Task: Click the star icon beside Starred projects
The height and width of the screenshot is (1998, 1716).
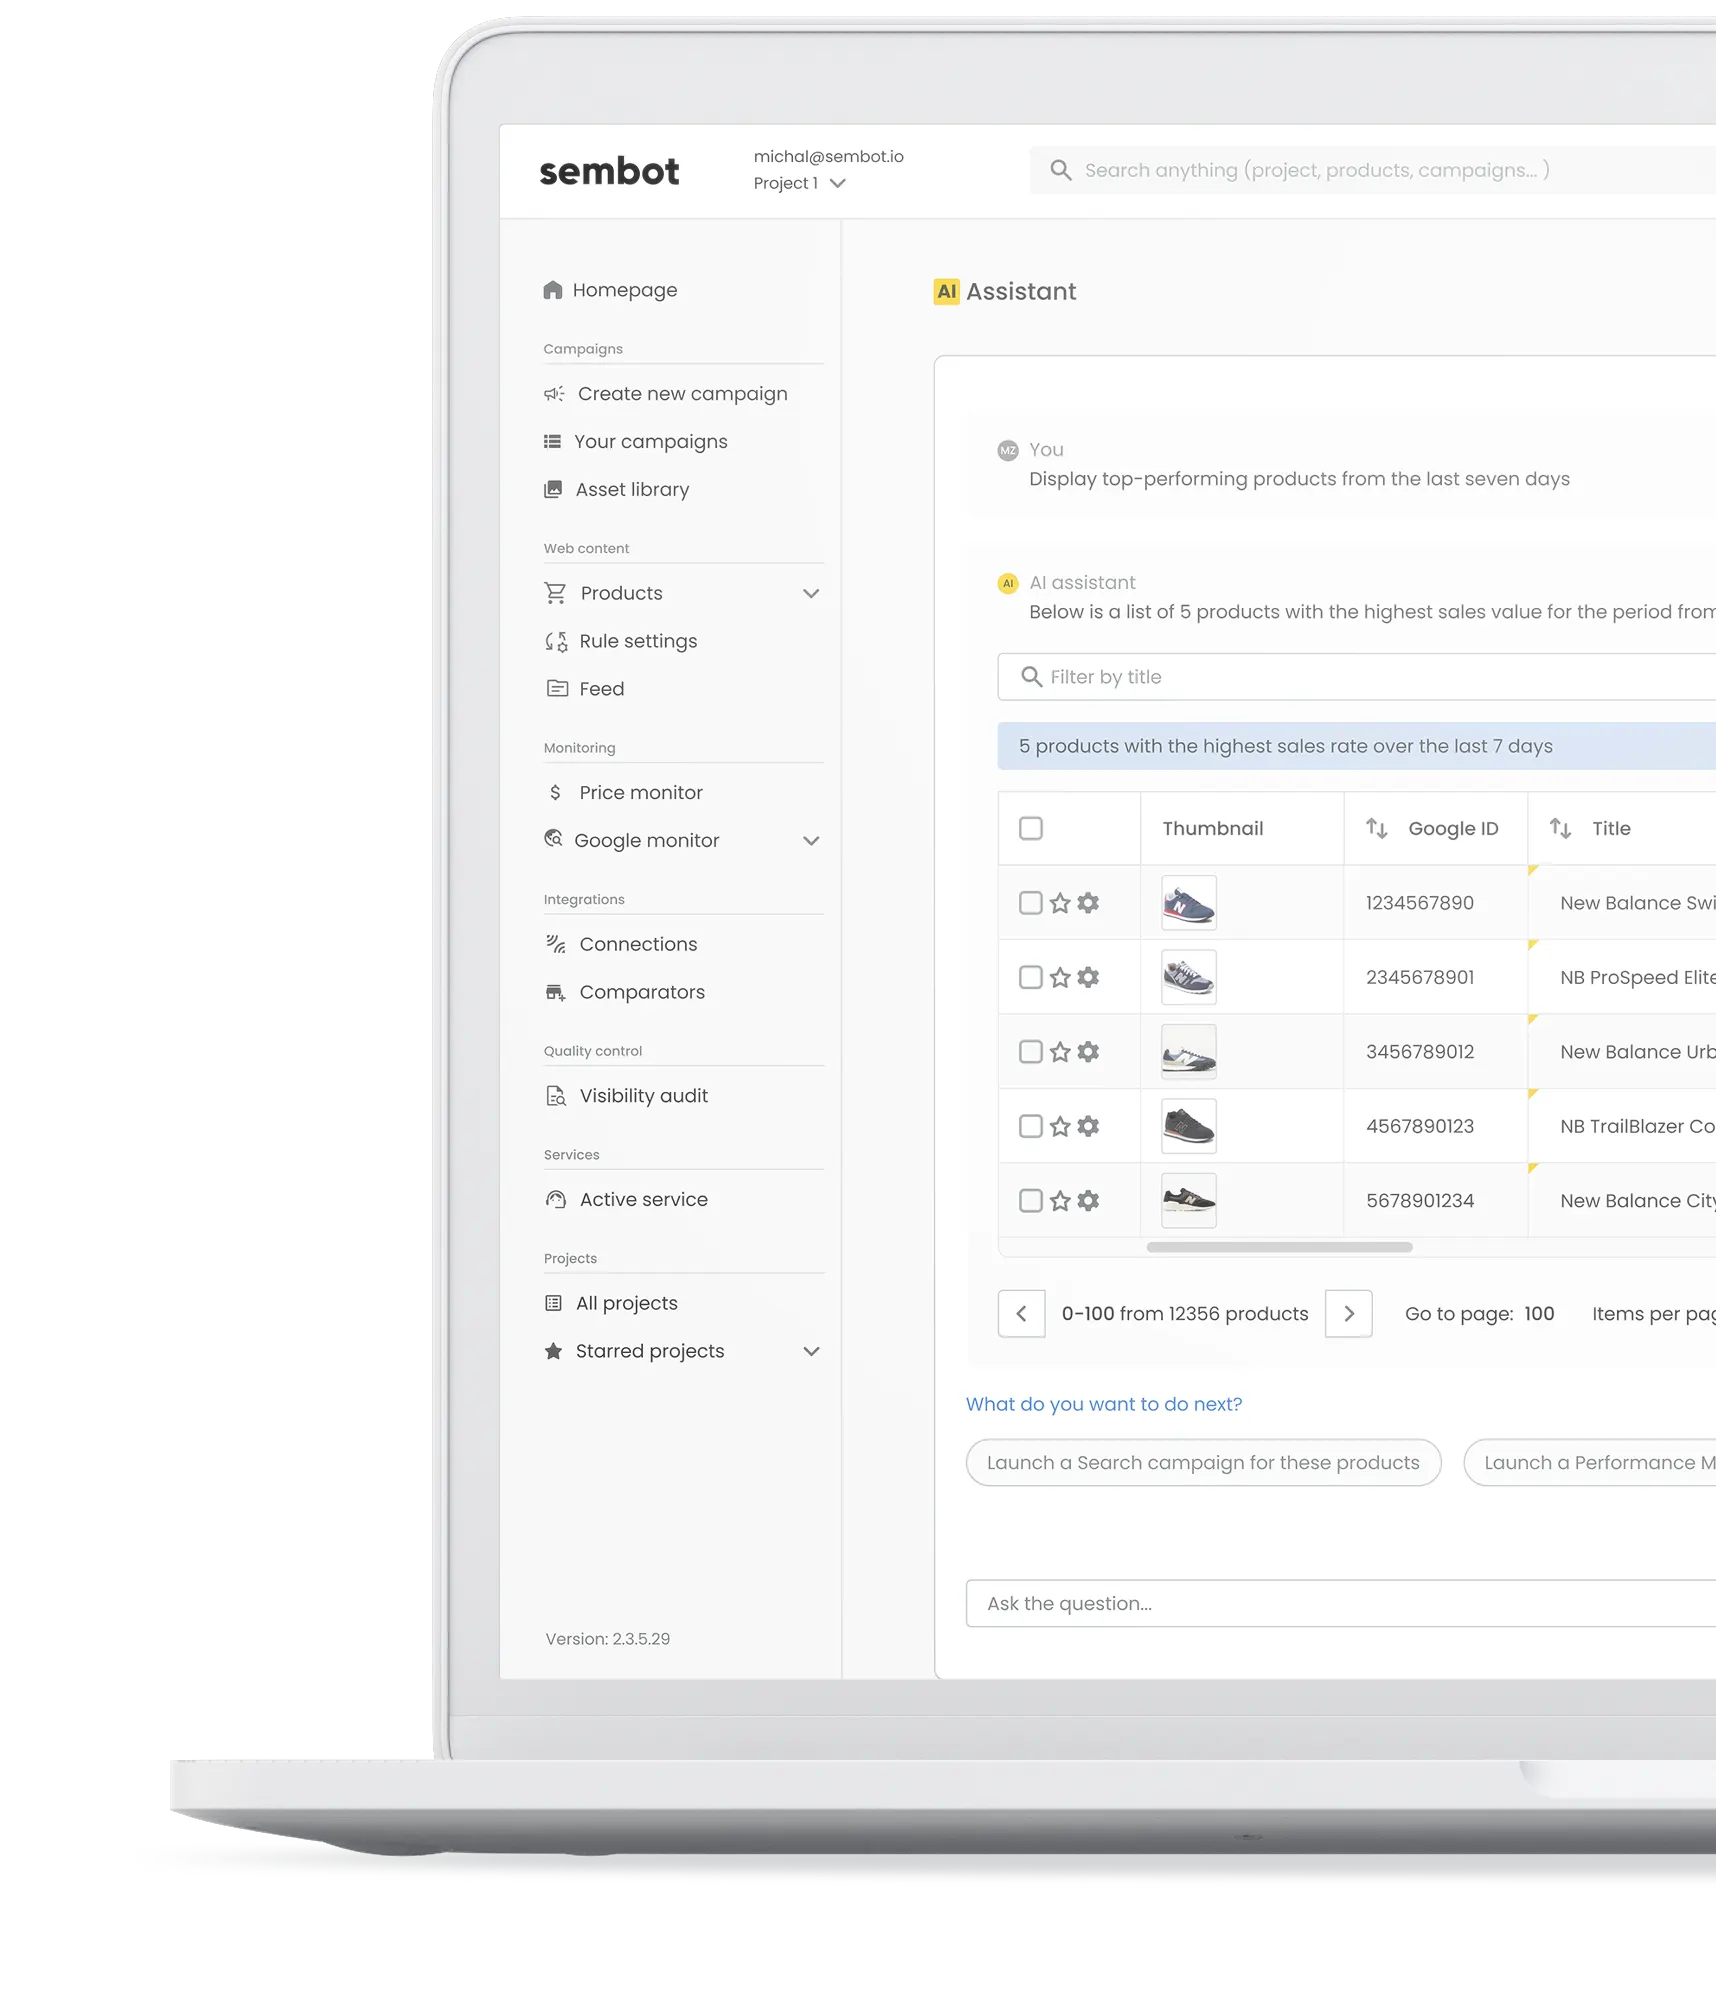Action: 553,1351
